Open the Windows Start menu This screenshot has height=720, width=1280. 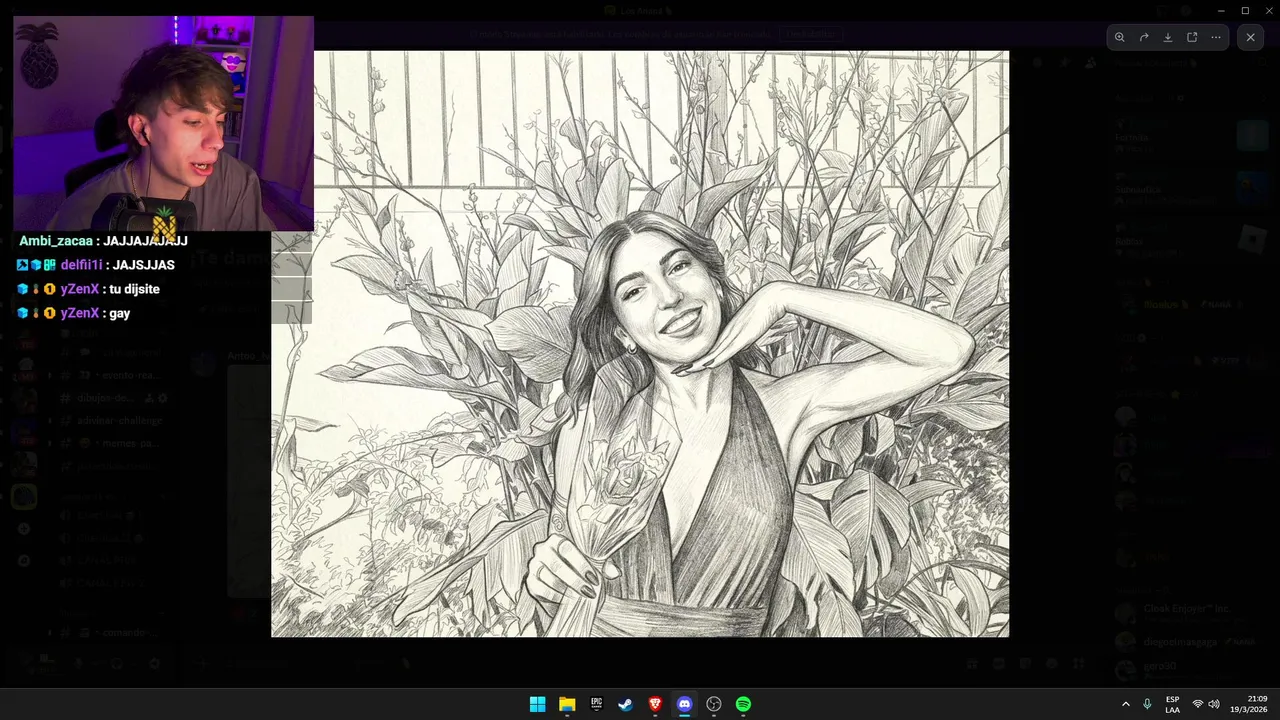[x=537, y=704]
